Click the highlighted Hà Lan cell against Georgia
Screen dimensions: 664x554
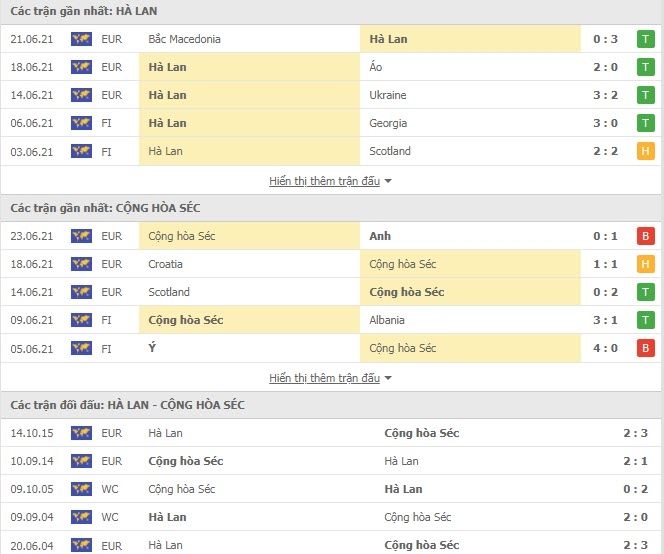(x=249, y=123)
